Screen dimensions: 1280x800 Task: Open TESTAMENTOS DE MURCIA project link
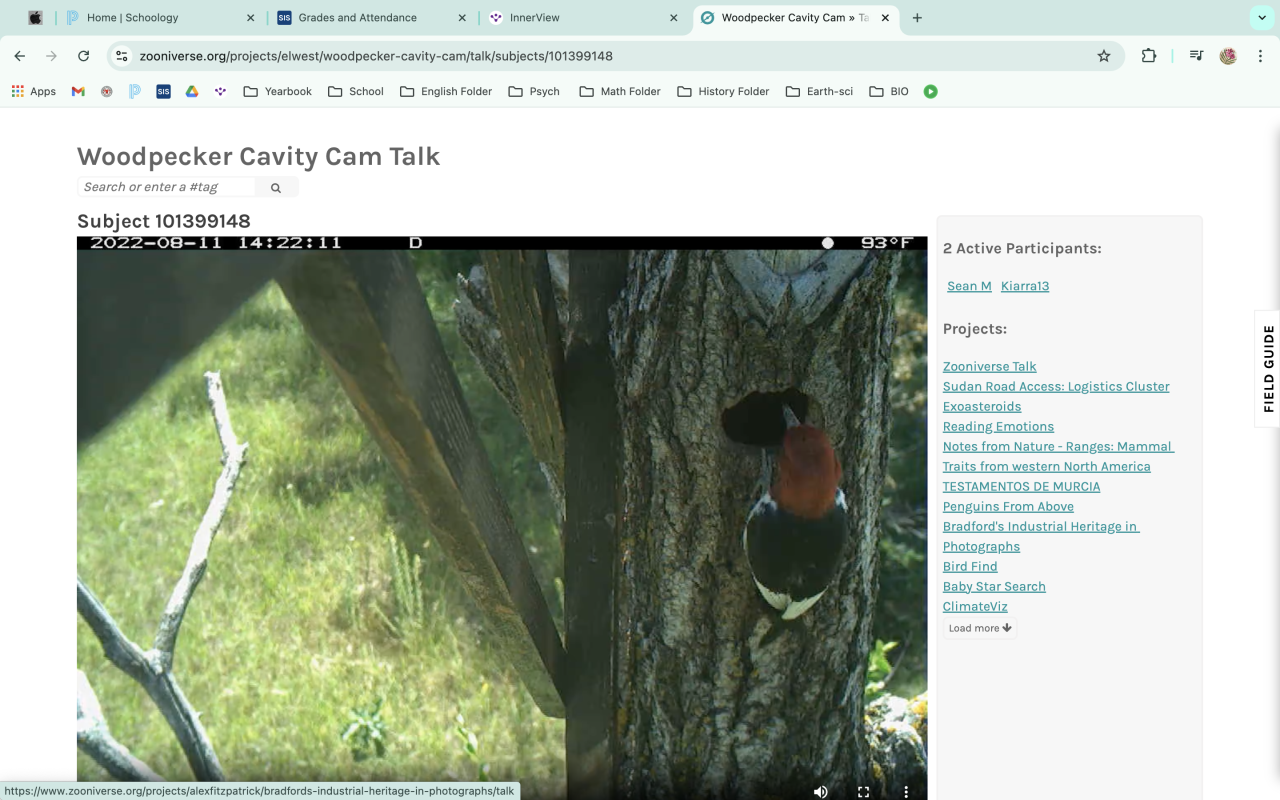1021,486
